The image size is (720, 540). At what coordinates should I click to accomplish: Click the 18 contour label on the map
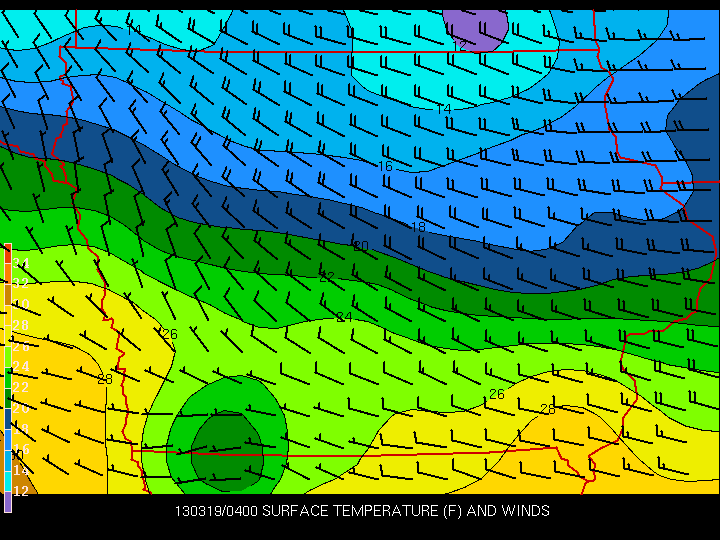click(x=418, y=227)
